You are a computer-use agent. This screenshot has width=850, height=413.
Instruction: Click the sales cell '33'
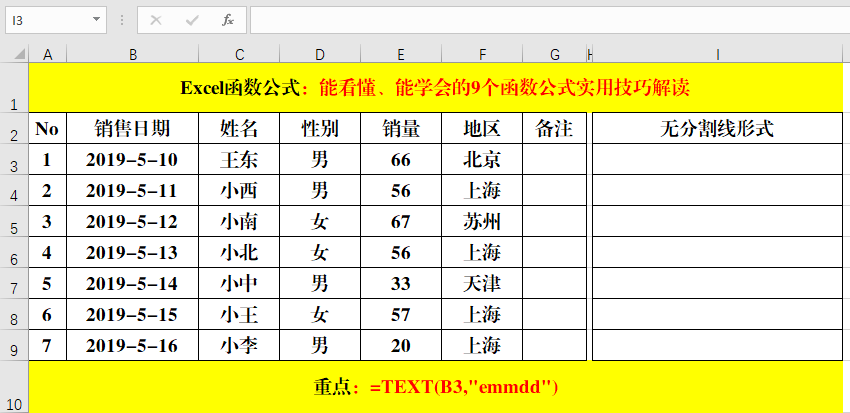click(x=401, y=283)
